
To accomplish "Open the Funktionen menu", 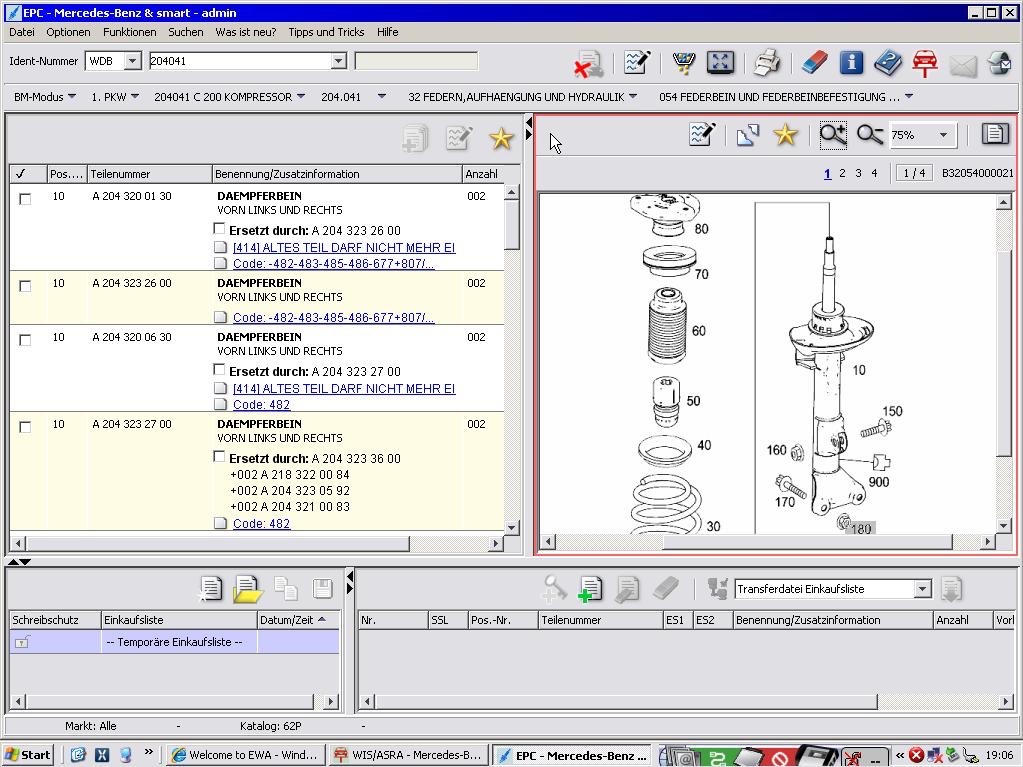I will (129, 32).
